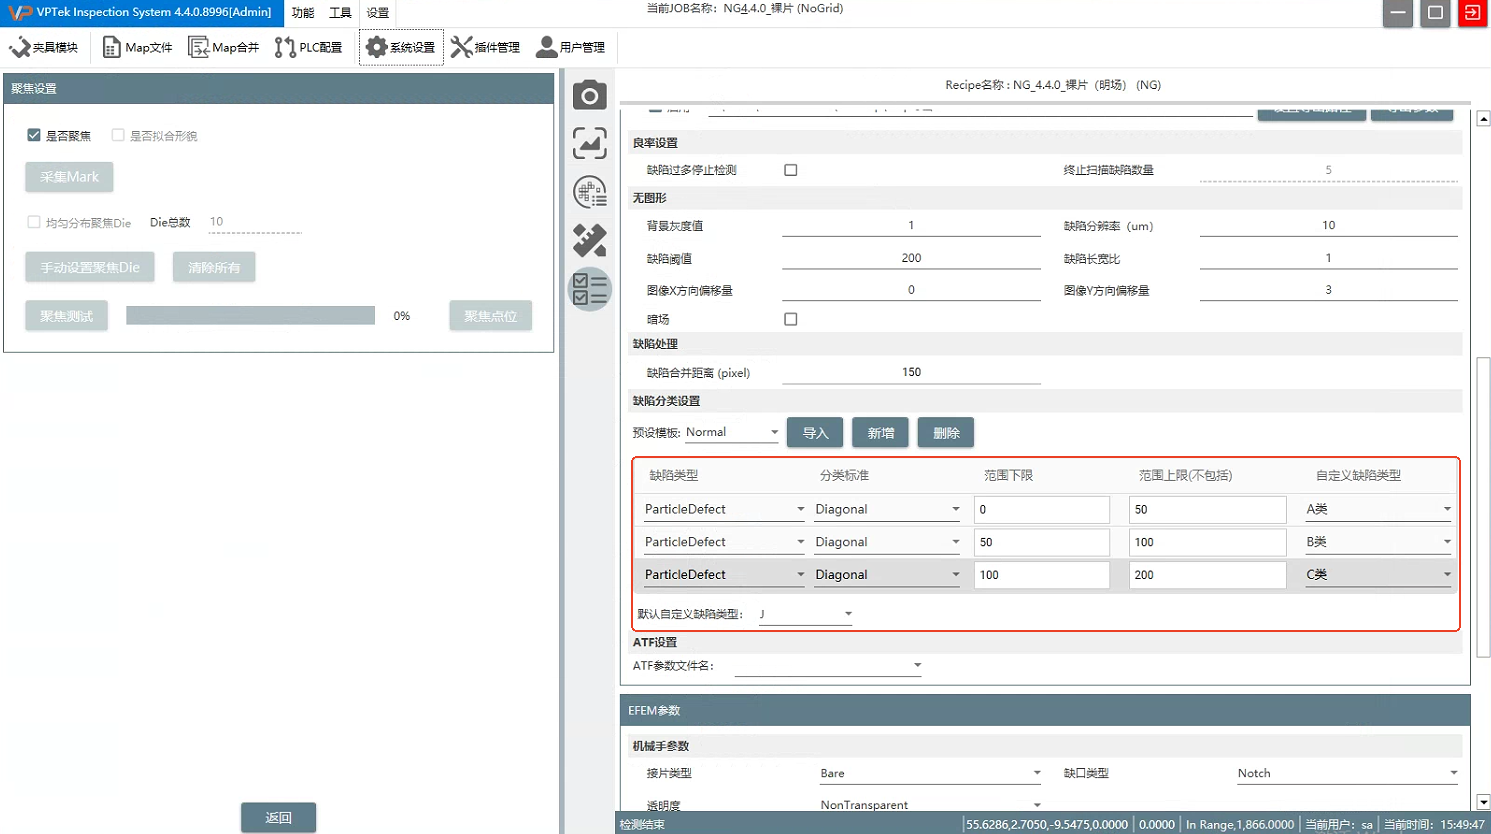Select the image capture frame icon
1491x834 pixels.
click(589, 143)
